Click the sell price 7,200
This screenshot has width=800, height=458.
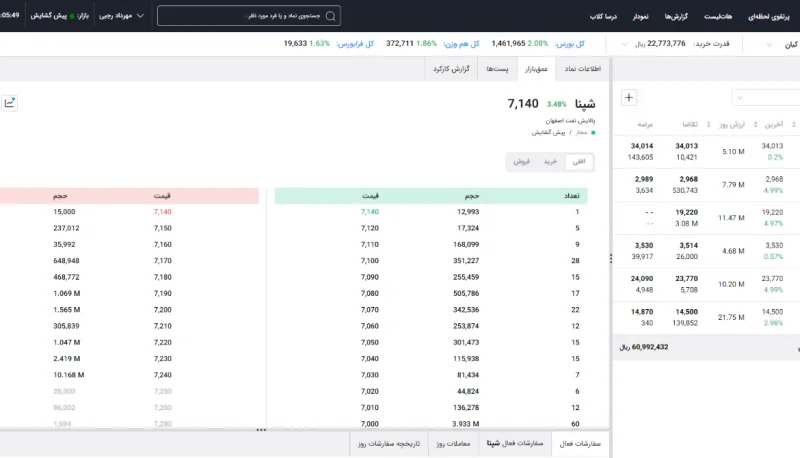coord(163,310)
